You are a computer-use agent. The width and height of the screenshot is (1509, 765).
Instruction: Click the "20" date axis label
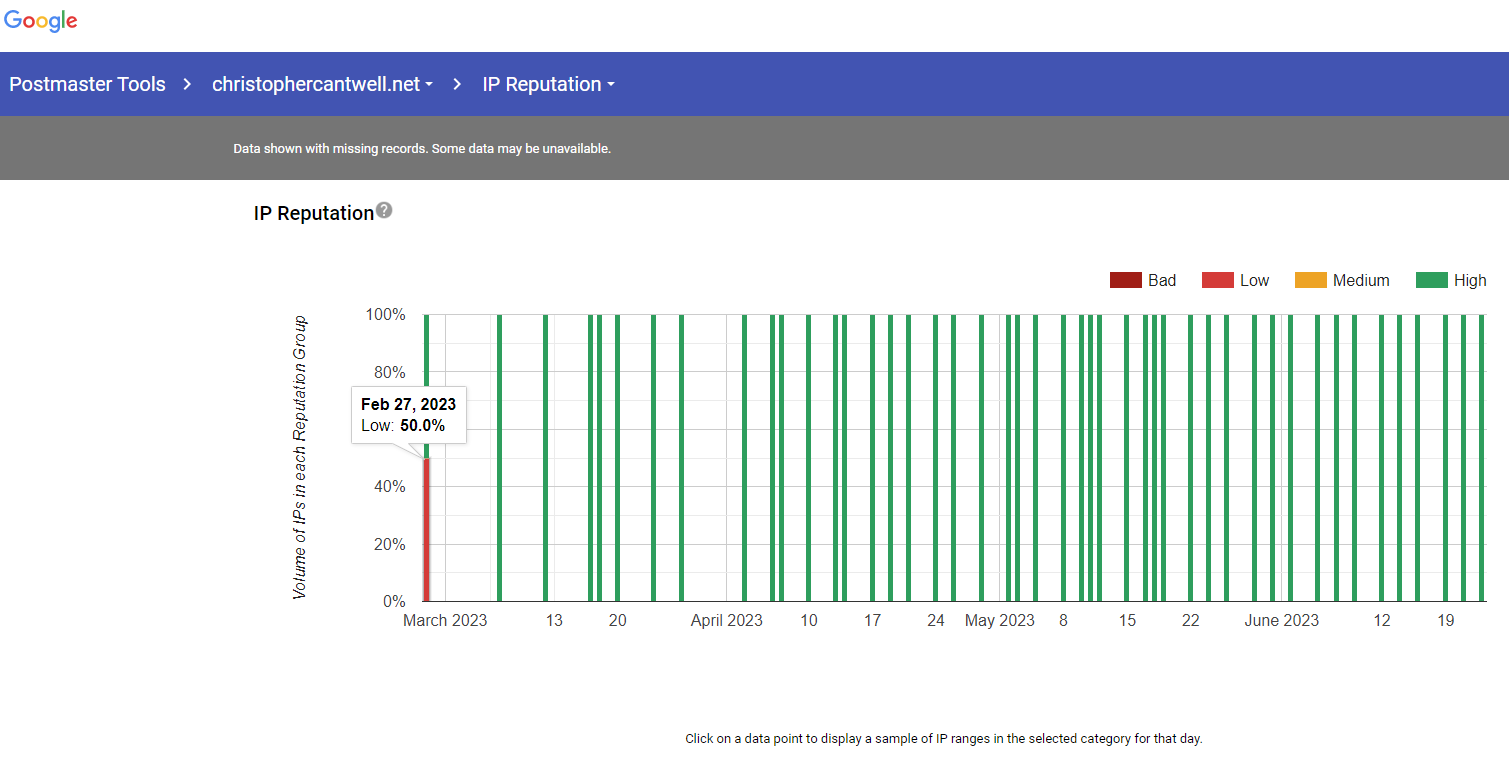(x=618, y=620)
